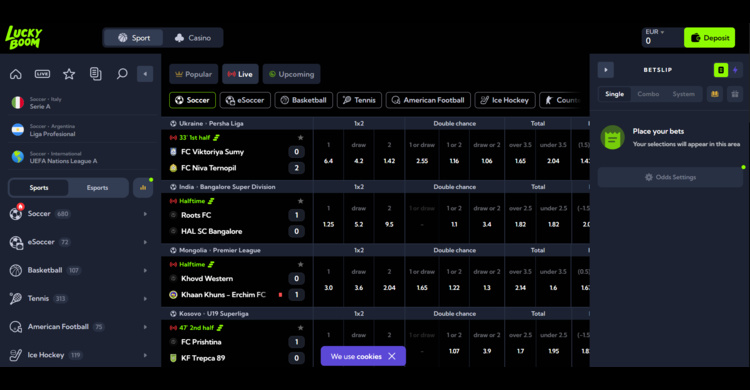
Task: Expand Ice Hockey category in sidebar
Action: pos(79,355)
